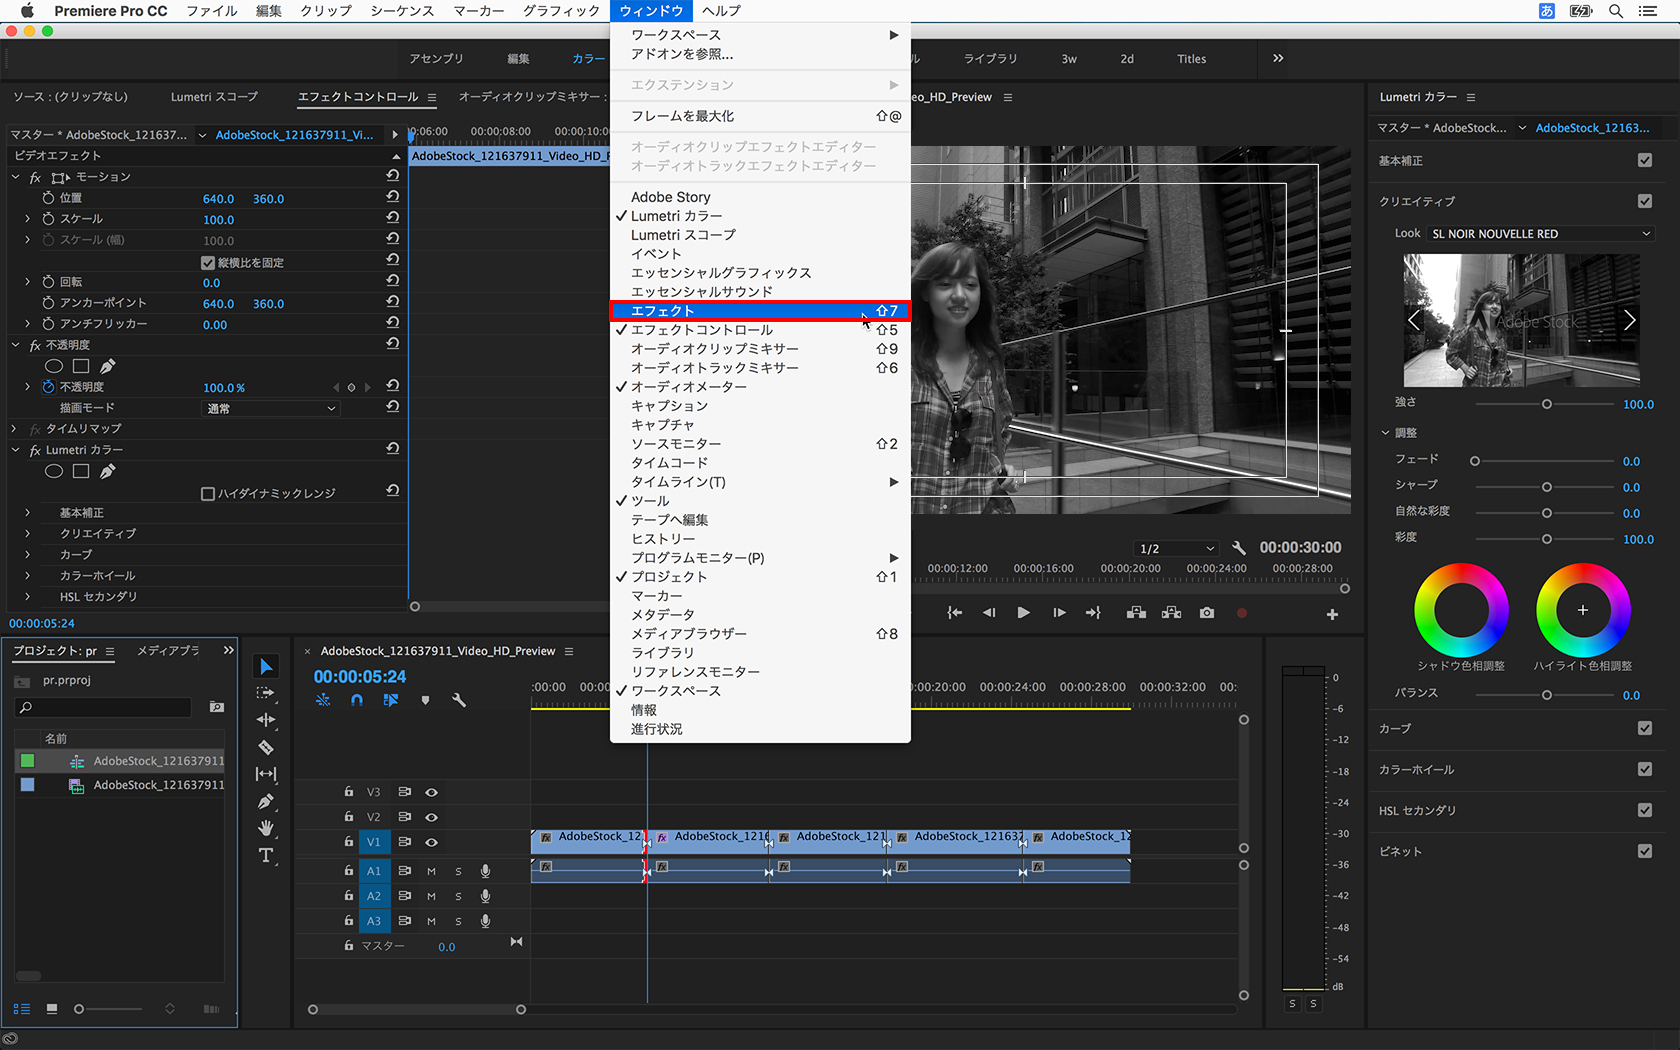Viewport: 1680px width, 1050px height.
Task: Click the free draw bezier mask icon under Opacity
Action: tap(108, 366)
